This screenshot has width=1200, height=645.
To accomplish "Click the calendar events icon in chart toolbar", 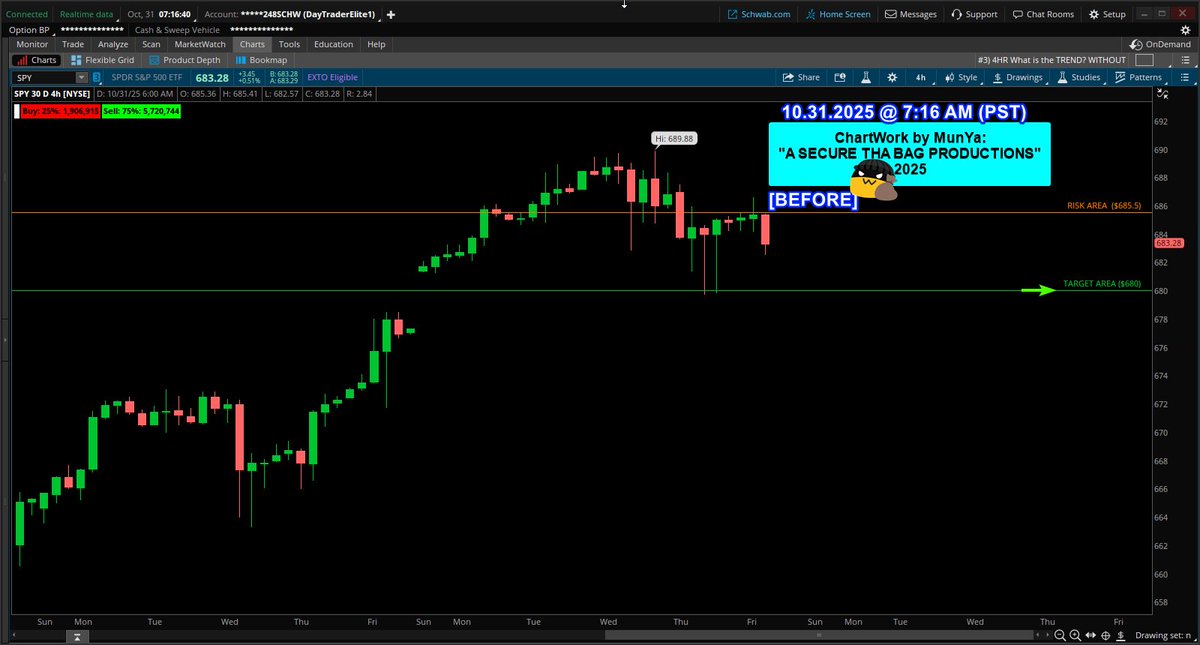I will [840, 77].
